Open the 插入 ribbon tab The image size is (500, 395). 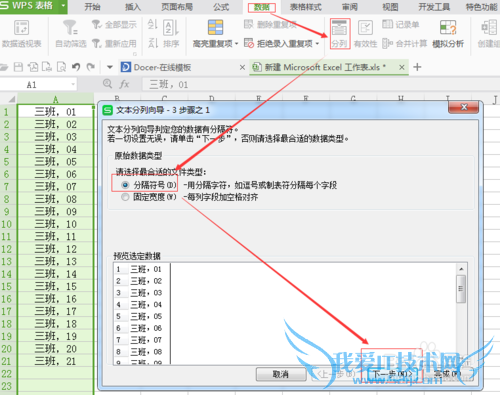(133, 7)
